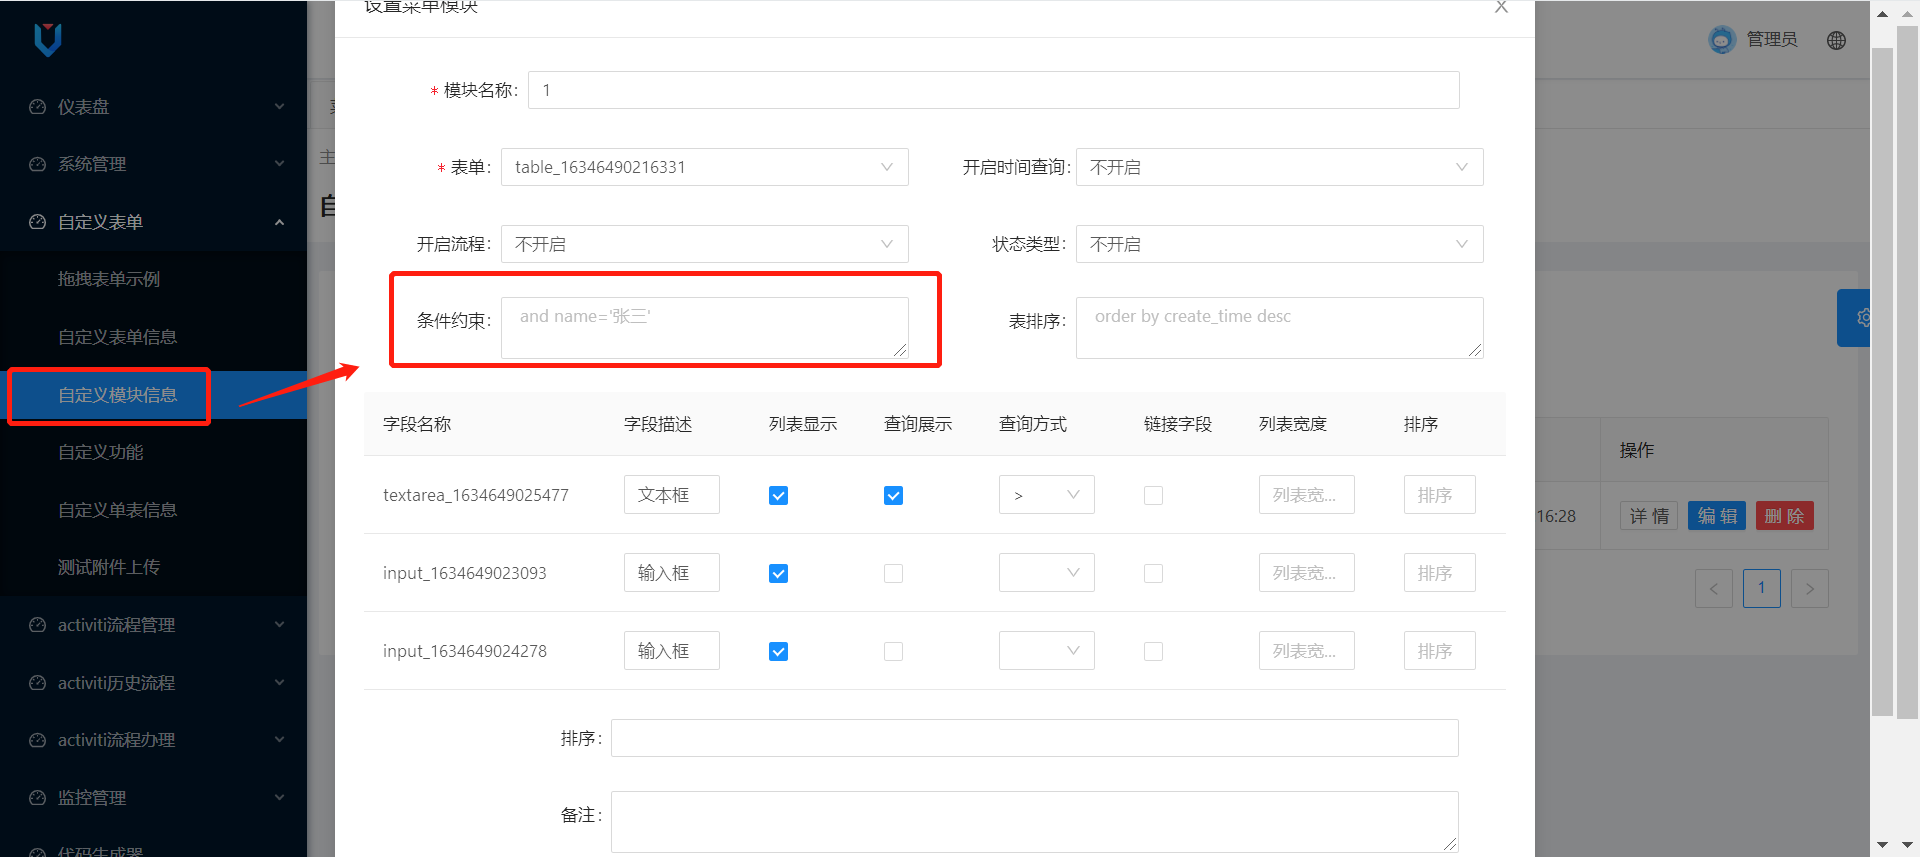
Task: Click the activiti流程管理 menu icon
Action: coord(38,625)
